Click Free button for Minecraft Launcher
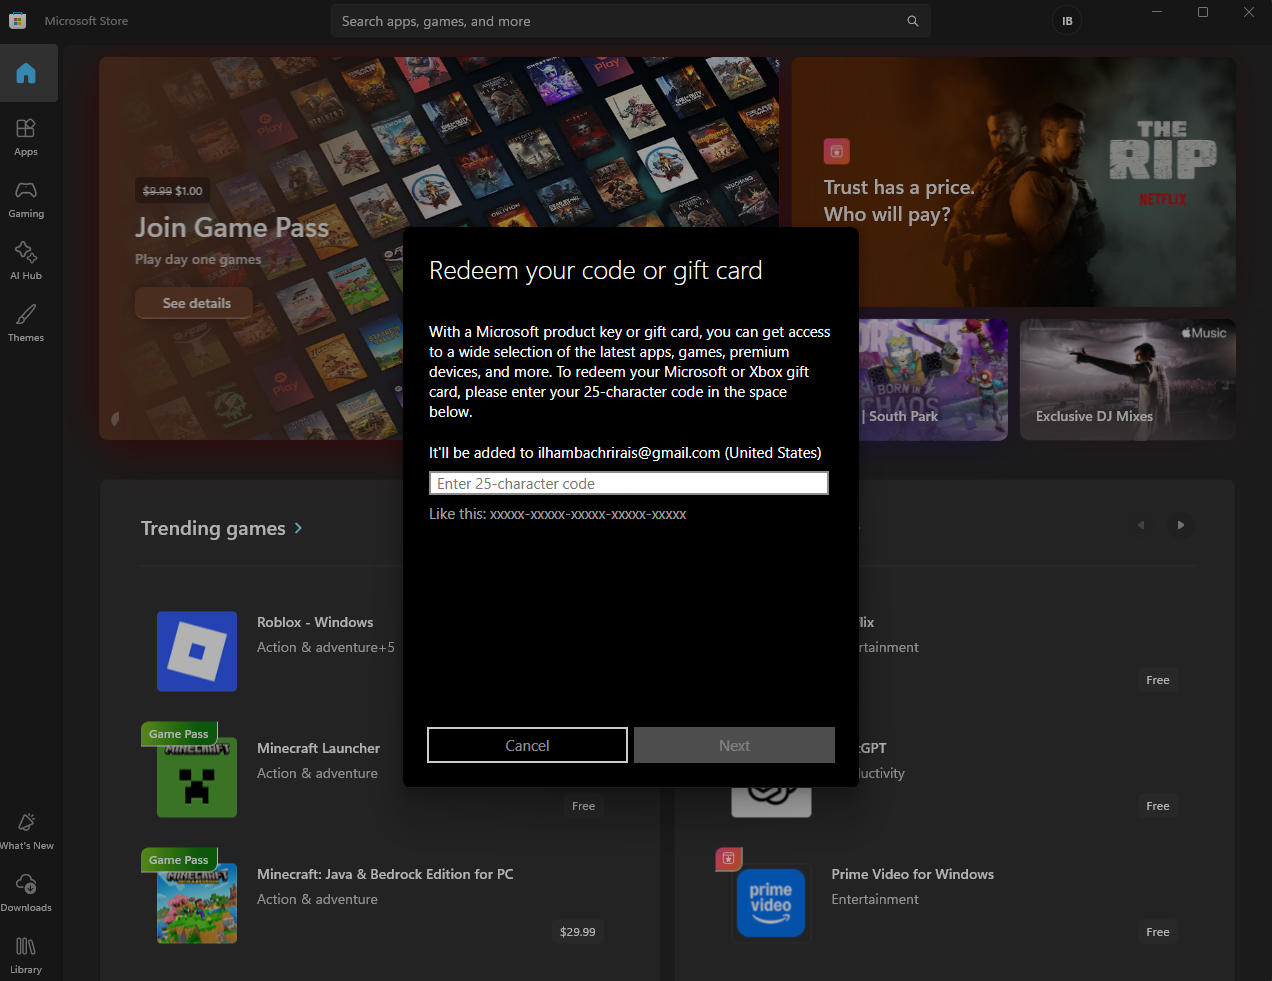Screen dimensions: 1272x981 pyautogui.click(x=583, y=806)
